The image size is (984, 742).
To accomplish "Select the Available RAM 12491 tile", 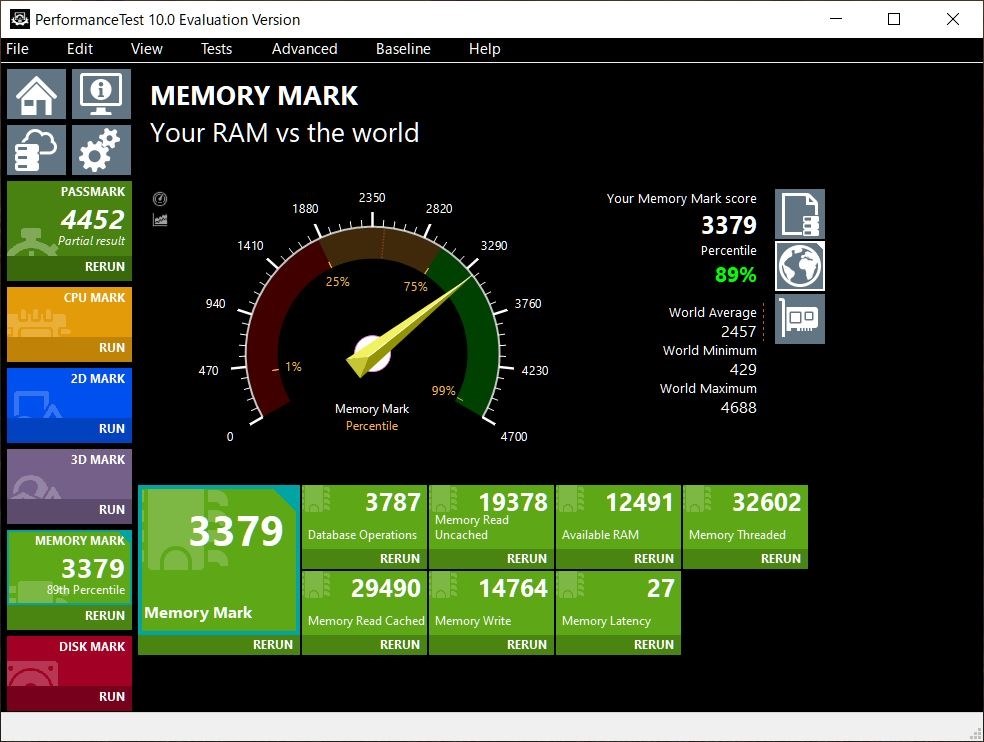I will point(618,517).
